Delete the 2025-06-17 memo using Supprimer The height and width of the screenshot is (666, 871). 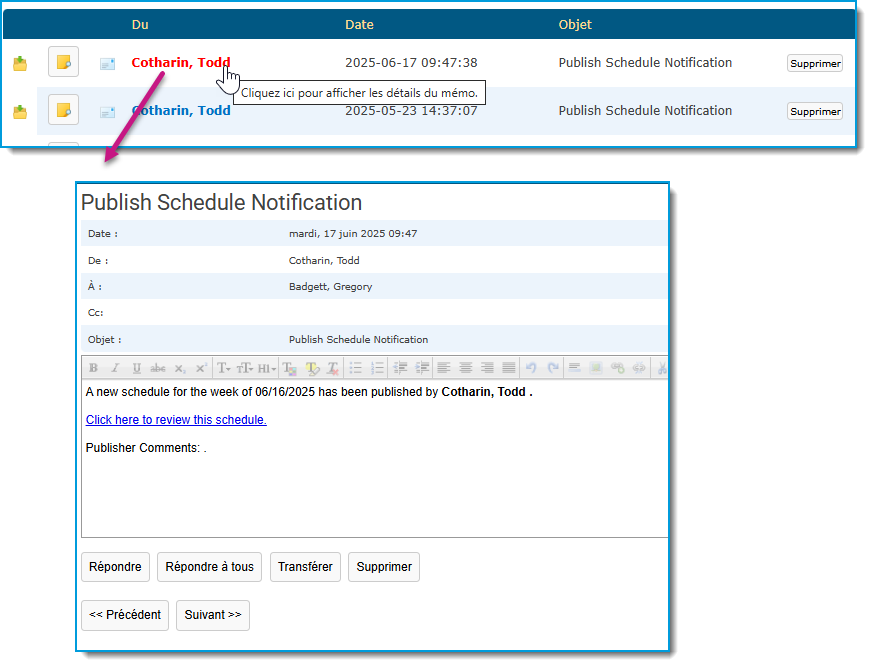[815, 63]
